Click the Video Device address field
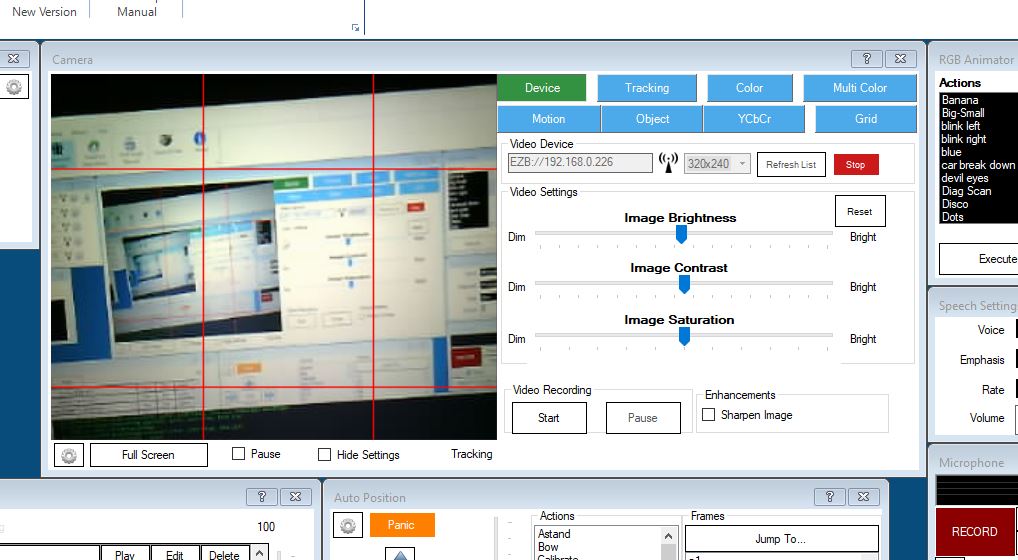The width and height of the screenshot is (1018, 560). pos(580,163)
